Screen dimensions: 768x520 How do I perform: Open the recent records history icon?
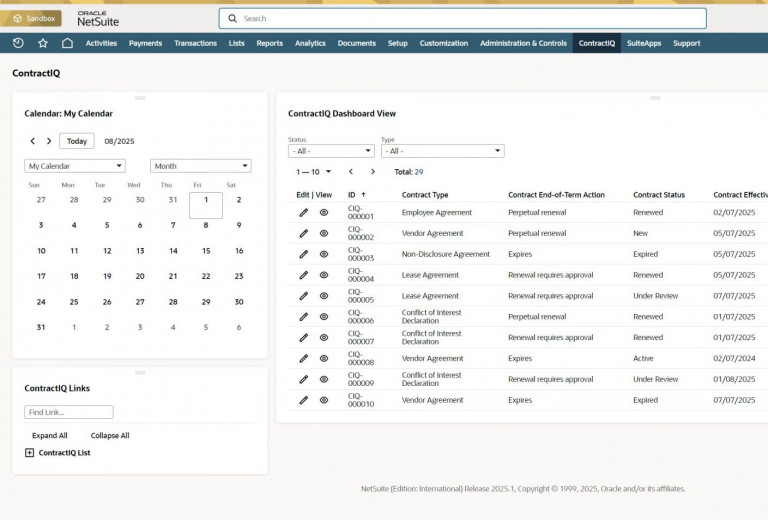click(x=18, y=43)
